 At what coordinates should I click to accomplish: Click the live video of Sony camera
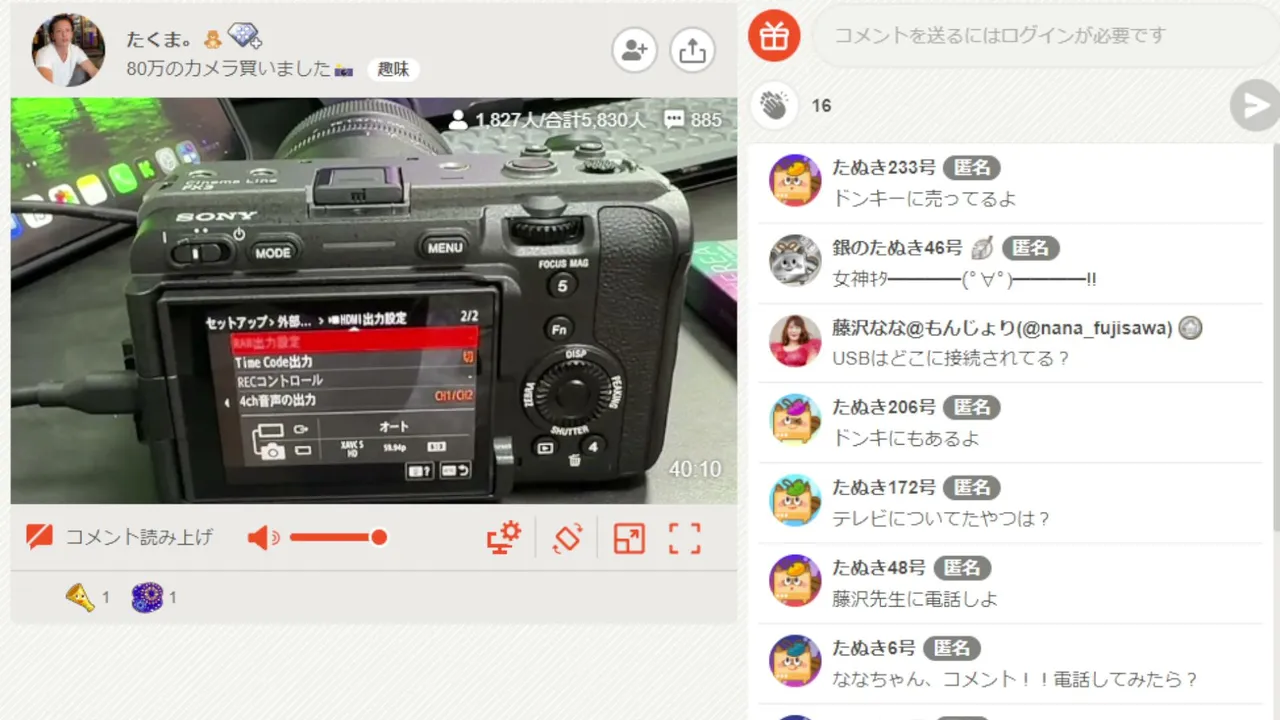pyautogui.click(x=374, y=300)
